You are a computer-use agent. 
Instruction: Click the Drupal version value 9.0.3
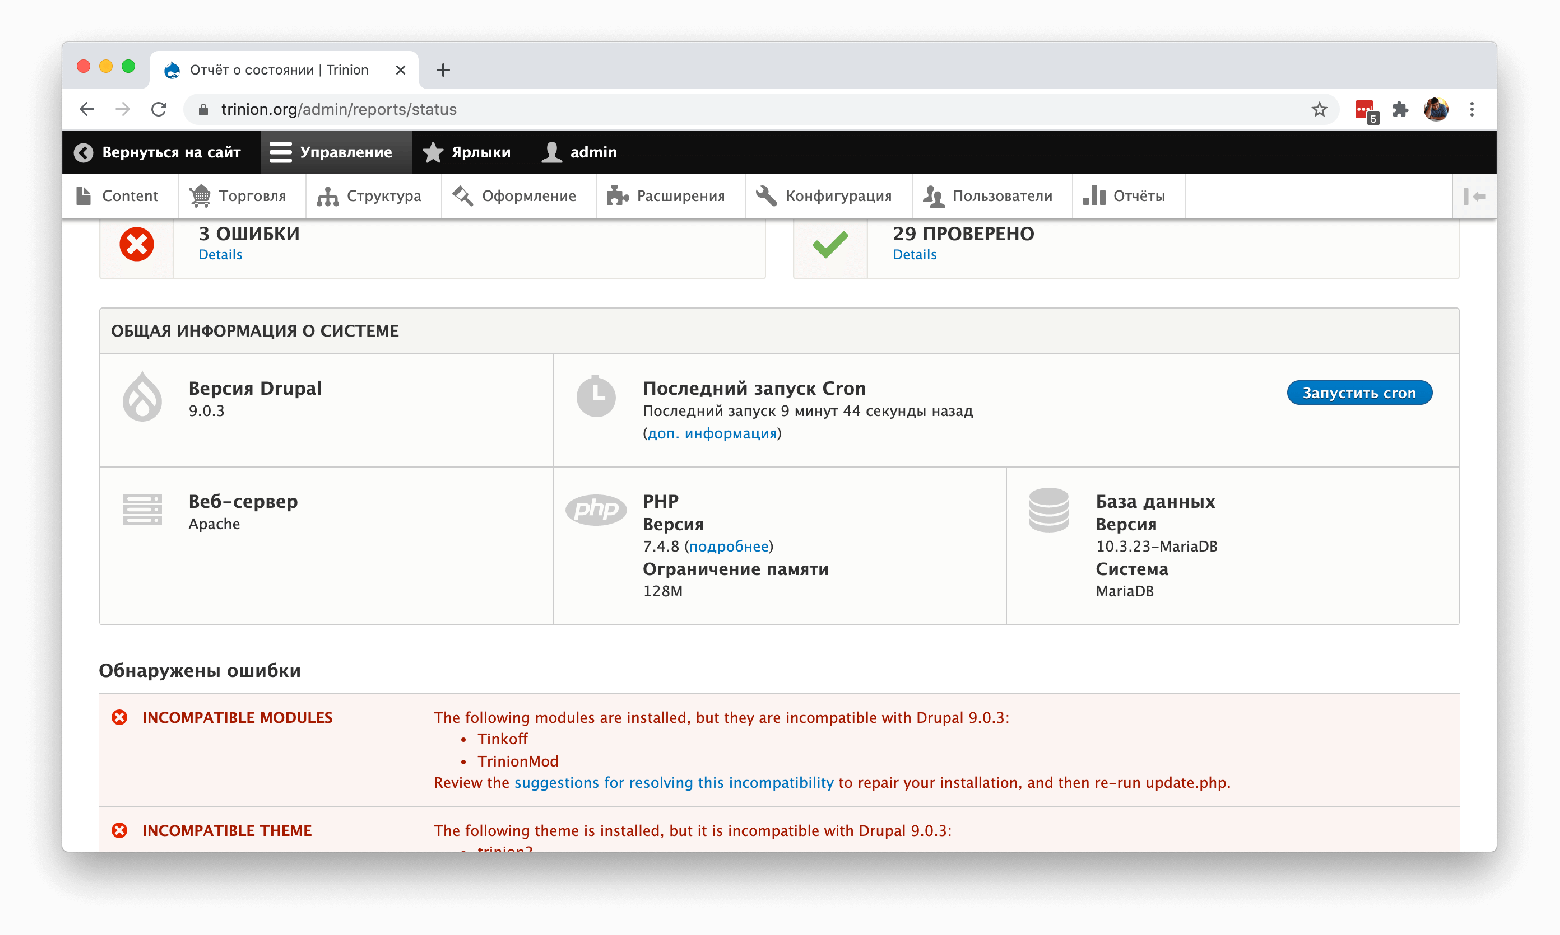pyautogui.click(x=207, y=411)
